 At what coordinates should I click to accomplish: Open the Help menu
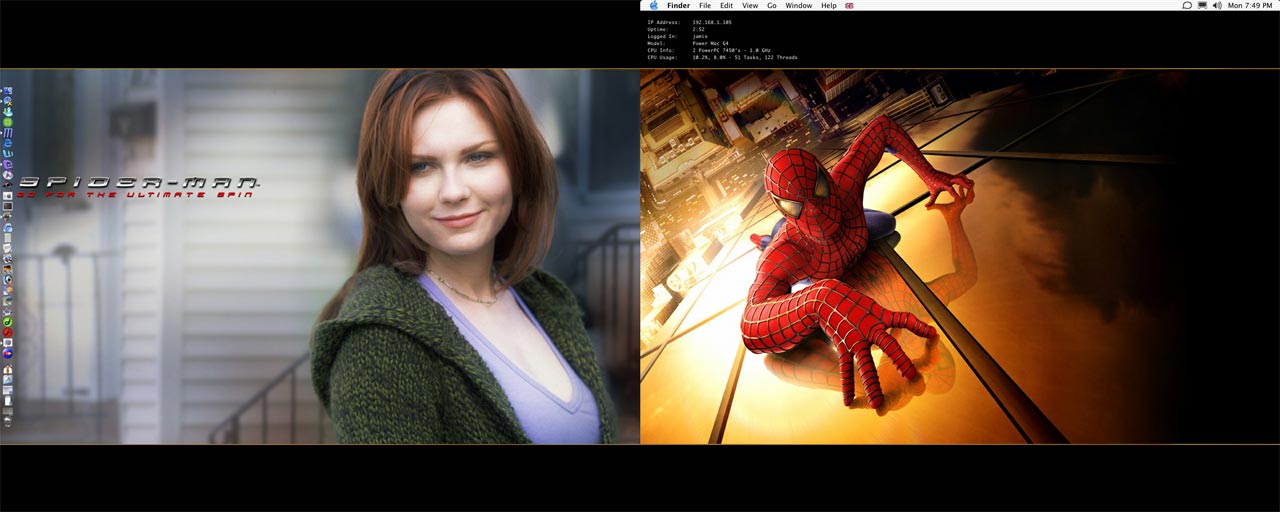[829, 5]
